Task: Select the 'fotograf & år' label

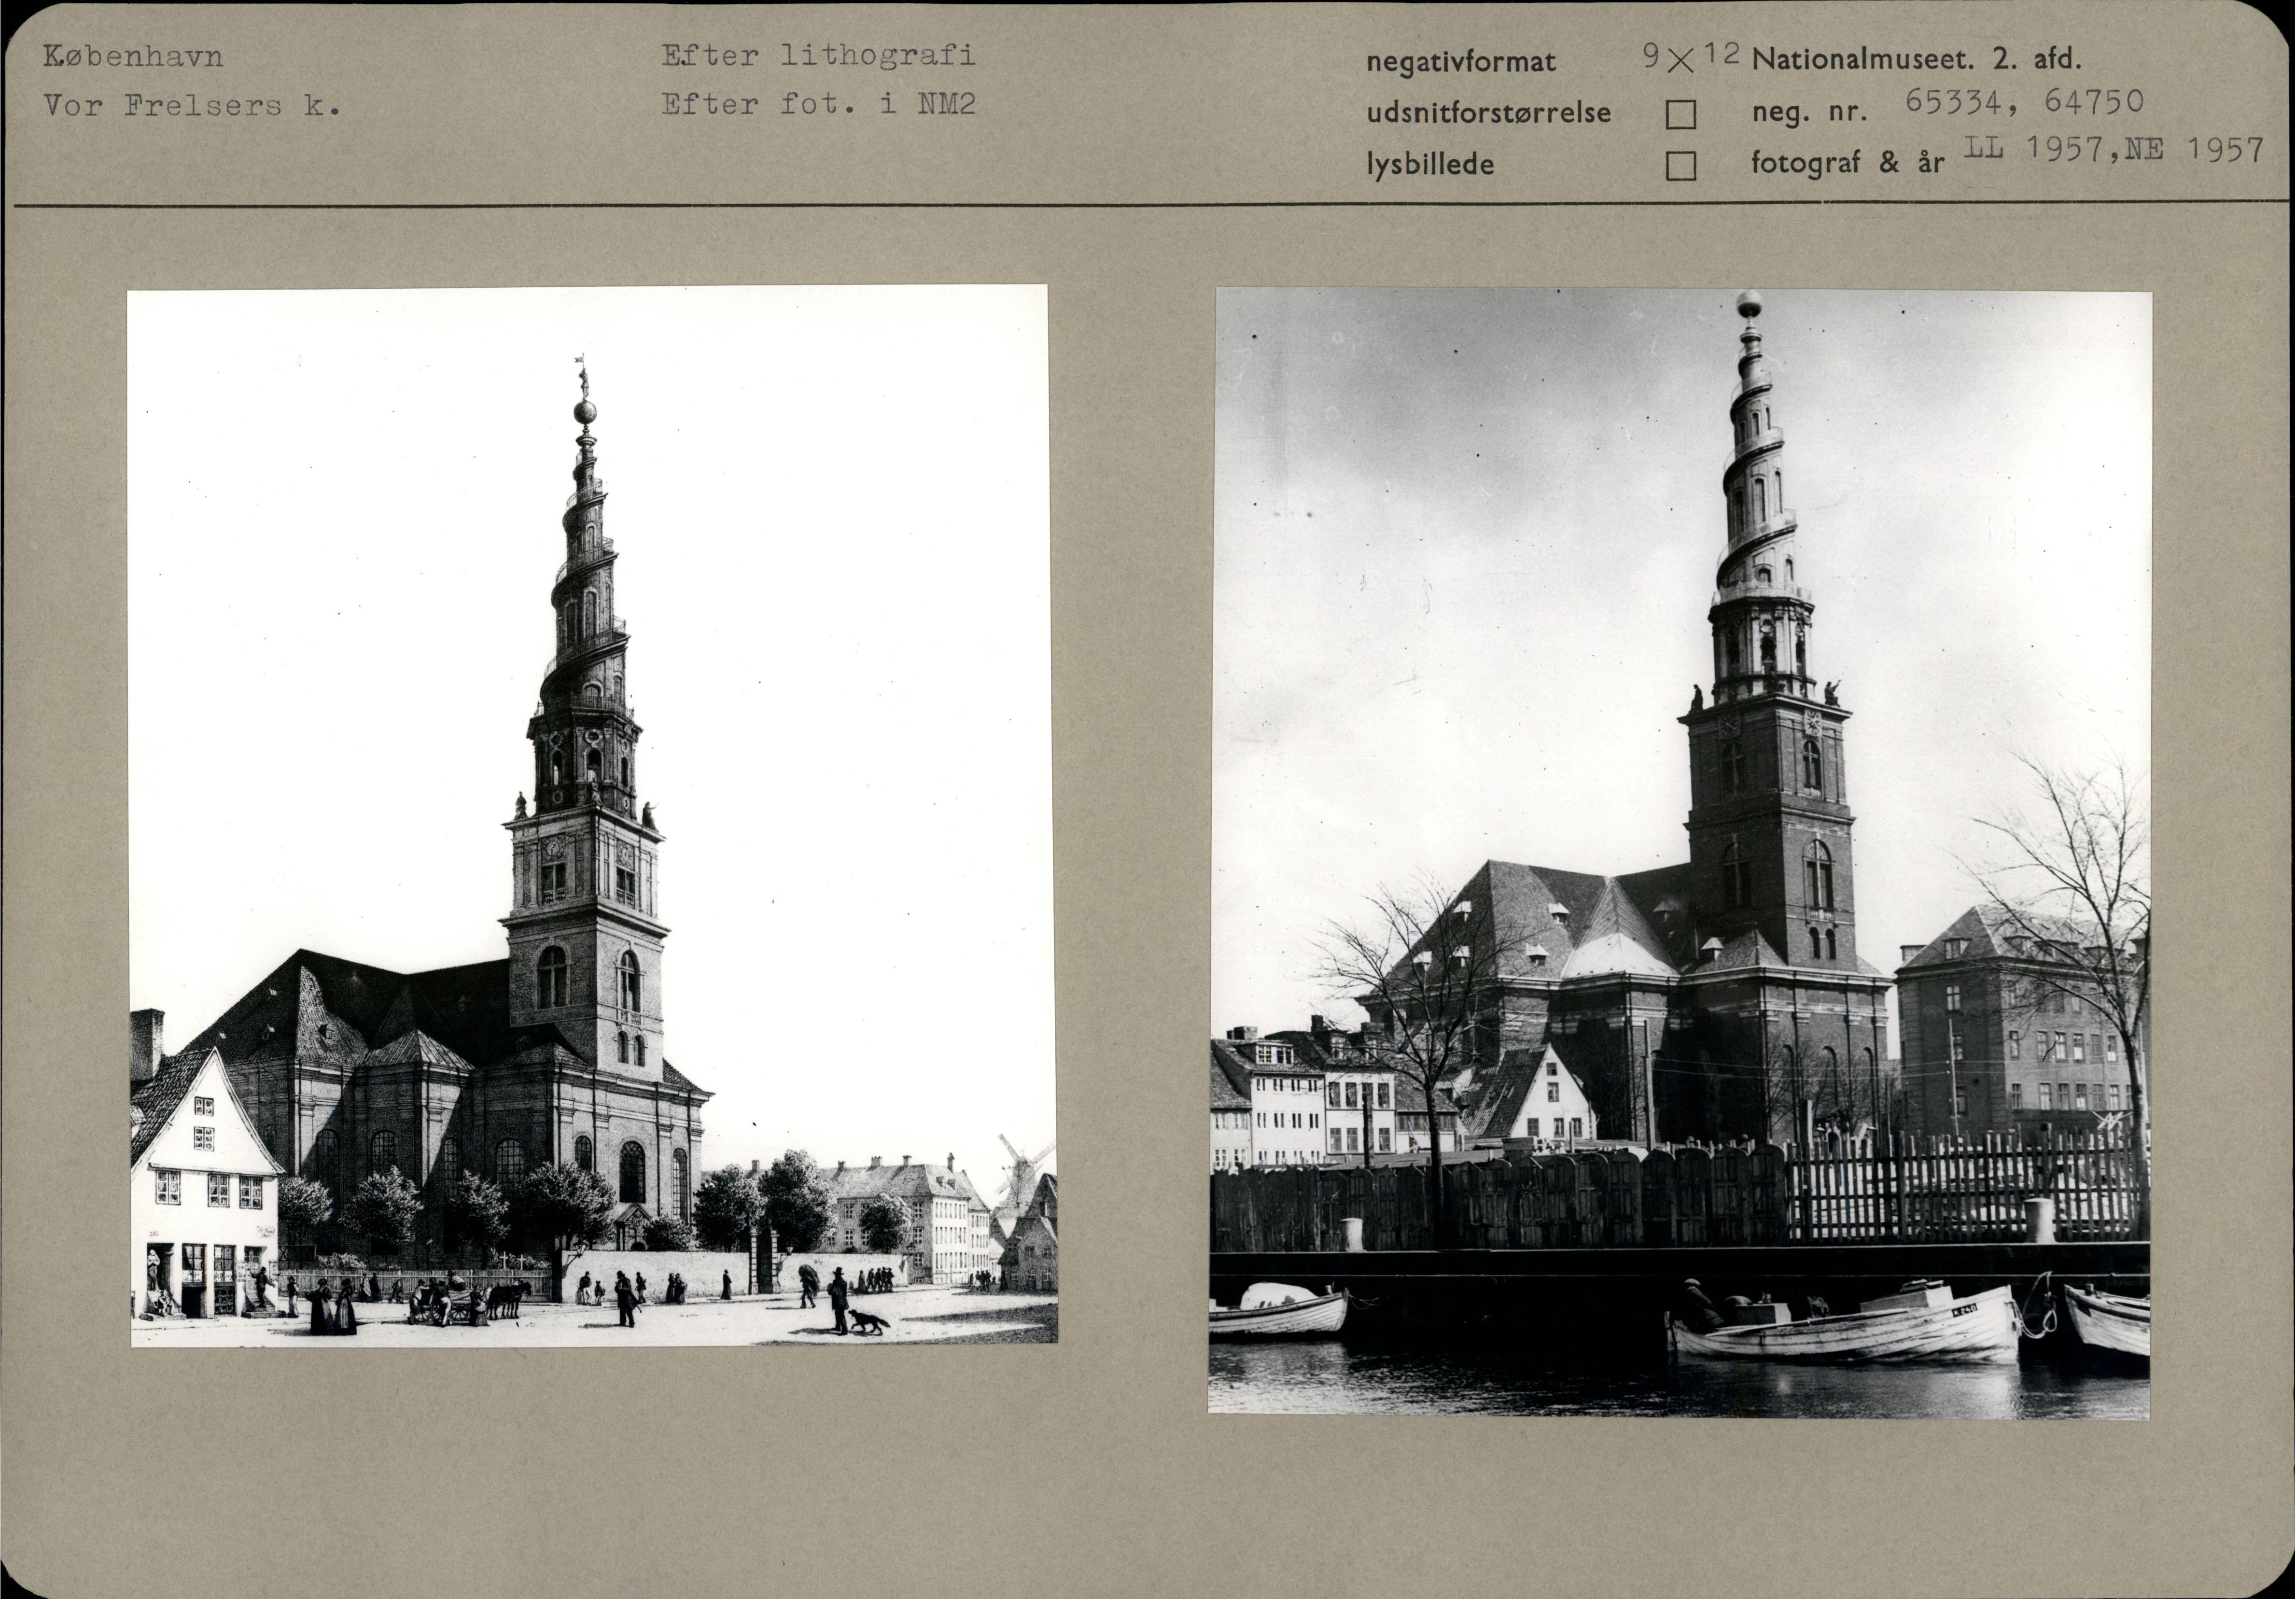Action: coord(1847,162)
